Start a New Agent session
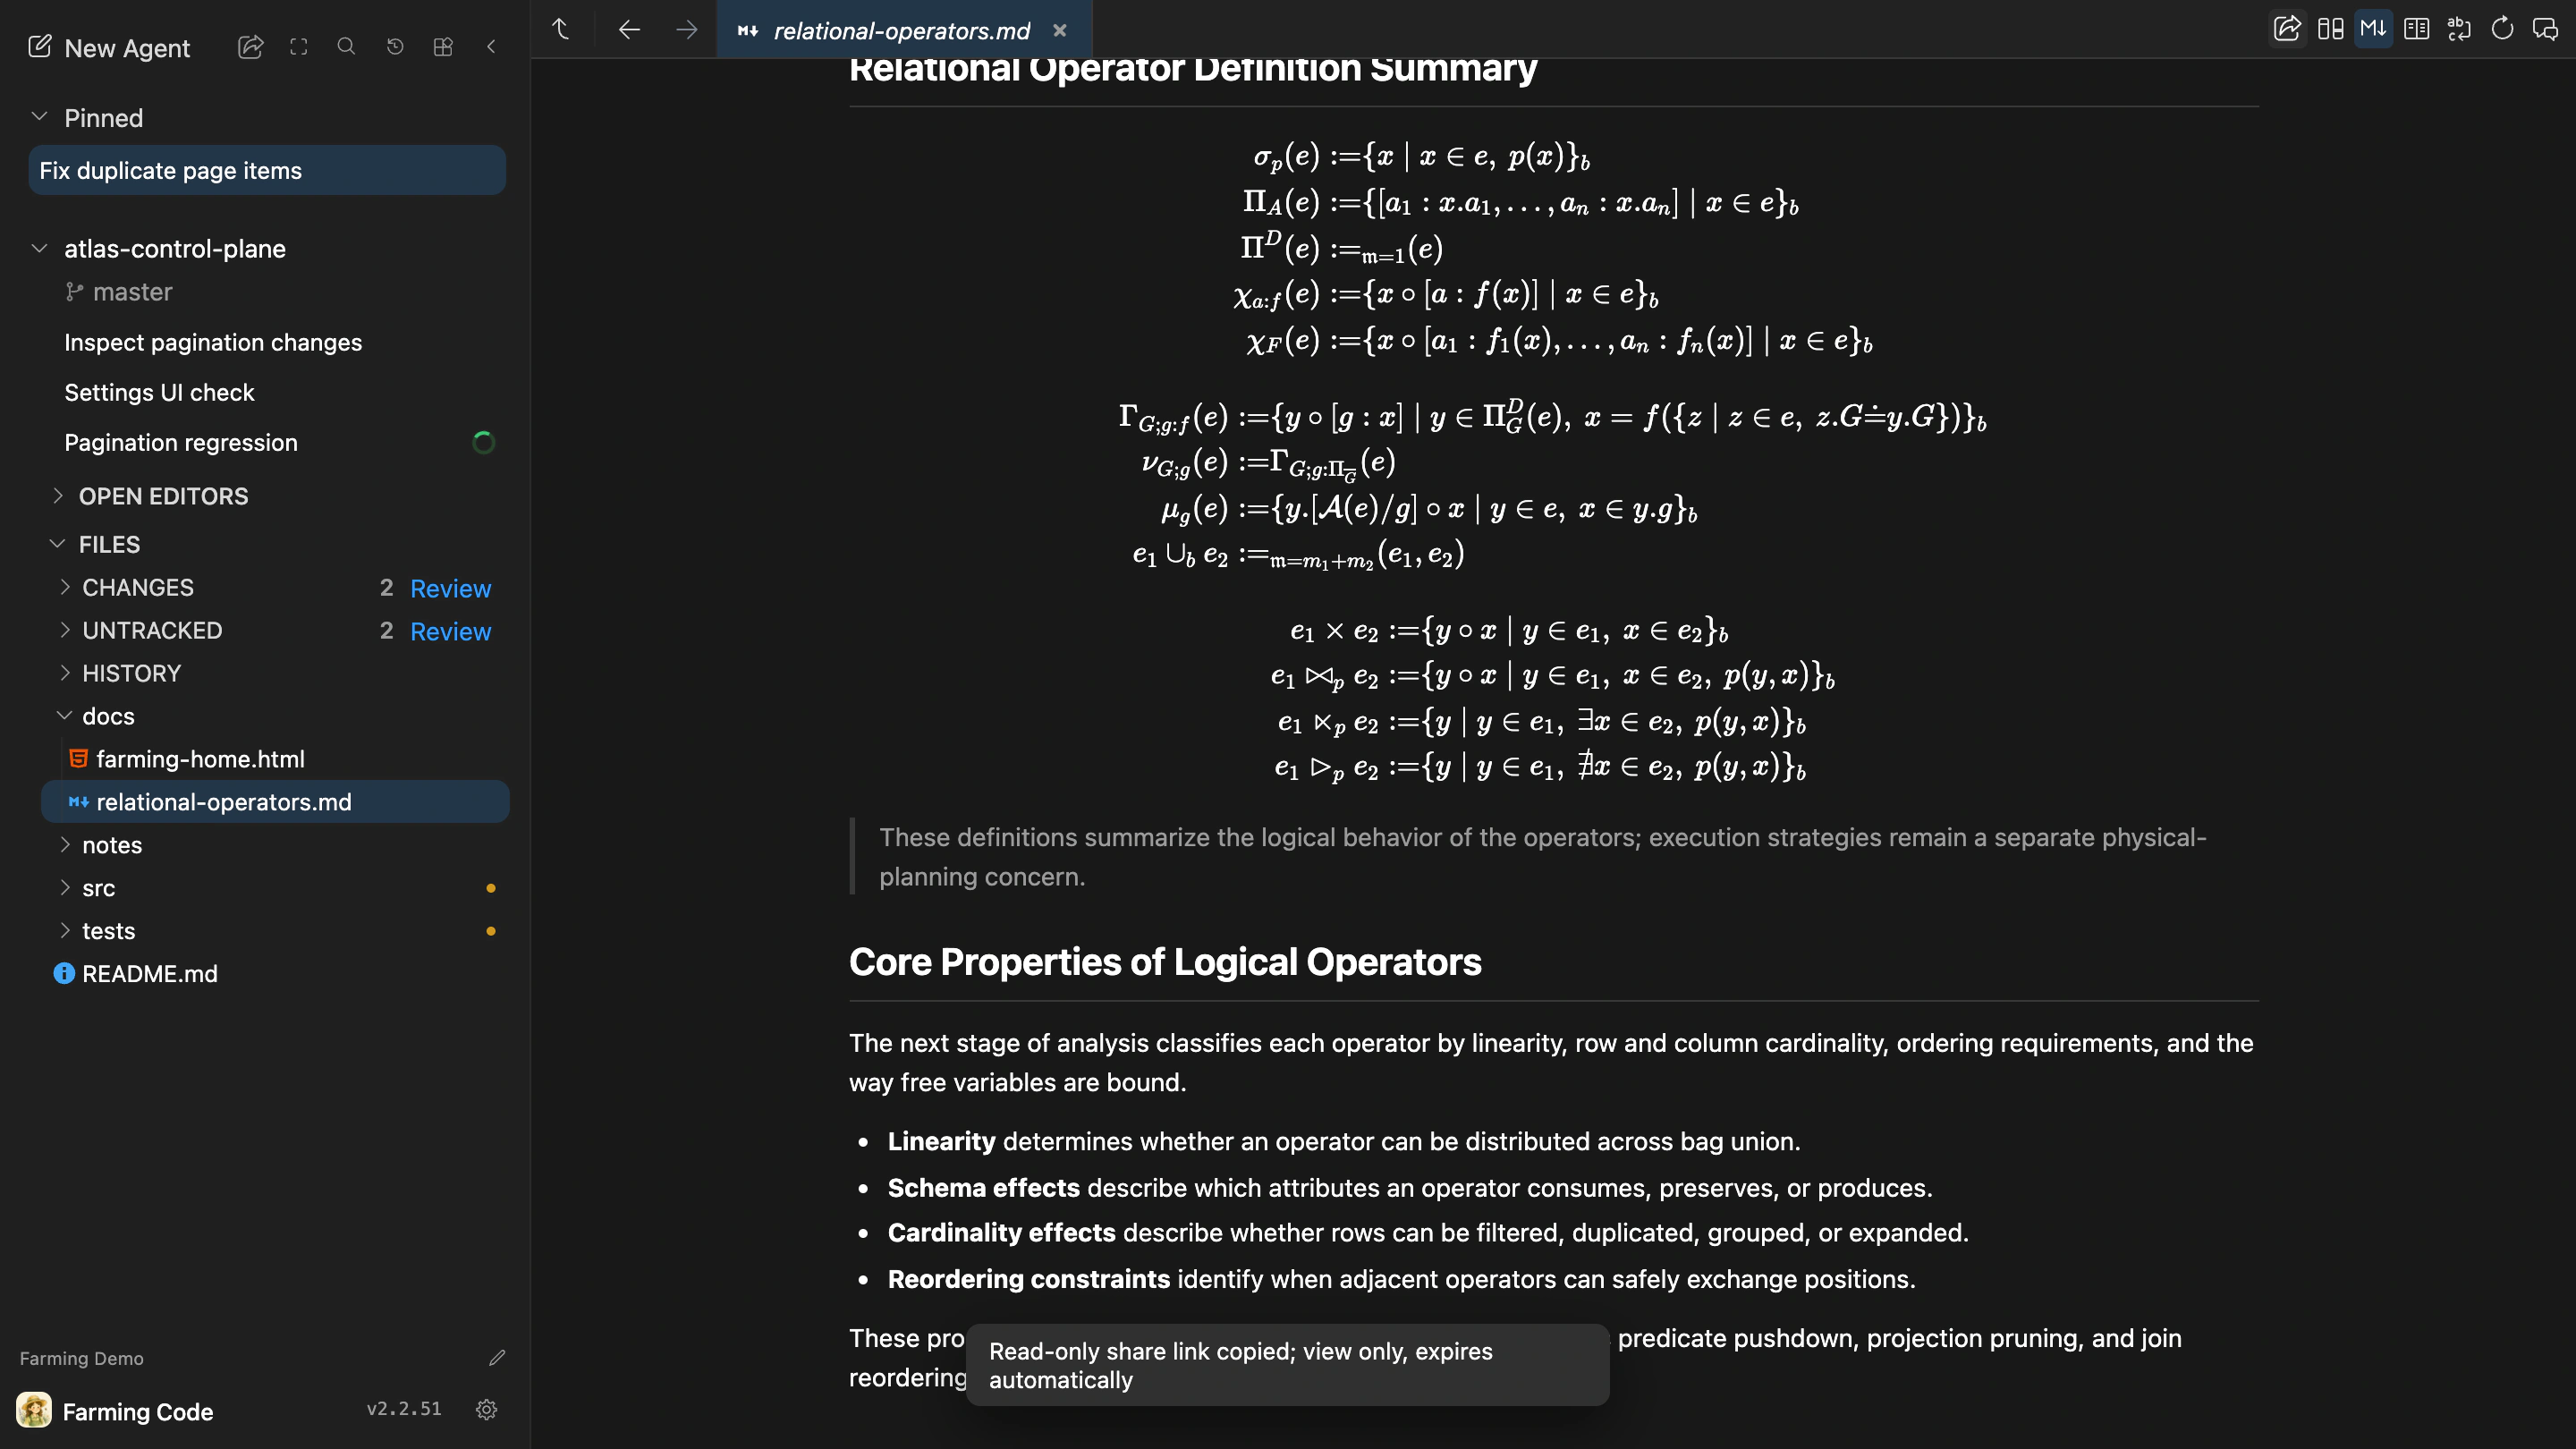The image size is (2576, 1449). point(109,47)
